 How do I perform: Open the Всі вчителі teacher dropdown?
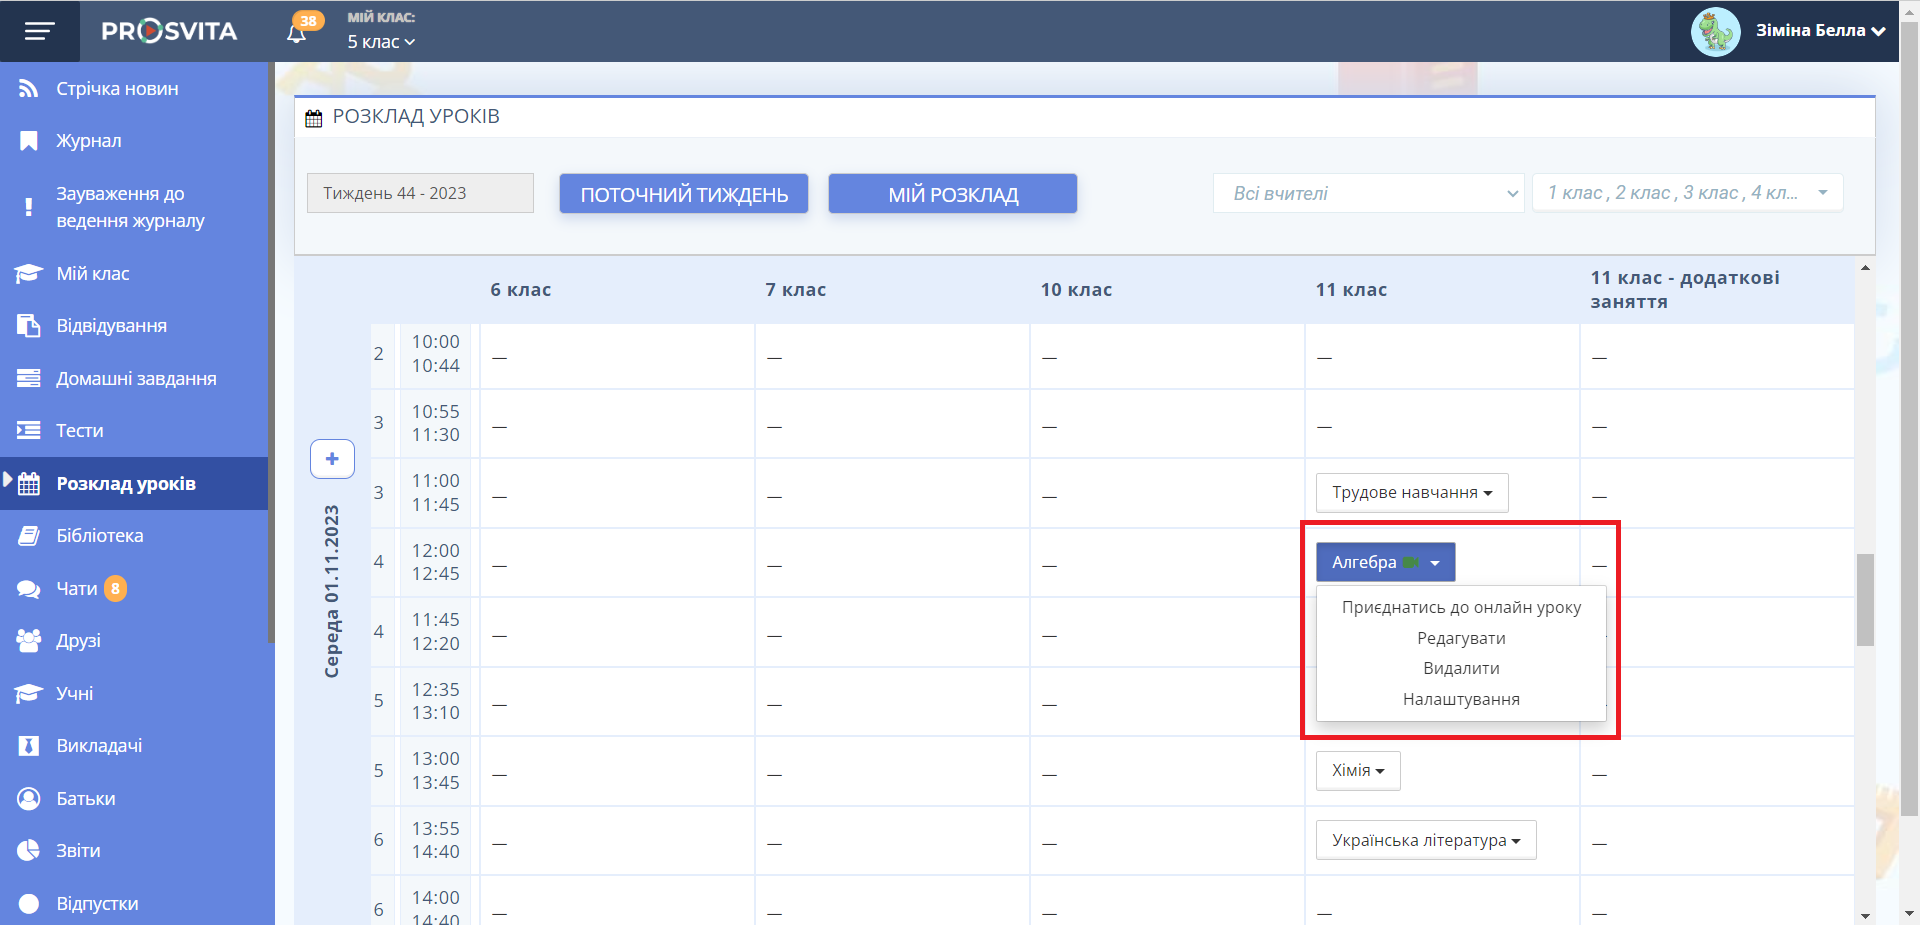pyautogui.click(x=1368, y=193)
